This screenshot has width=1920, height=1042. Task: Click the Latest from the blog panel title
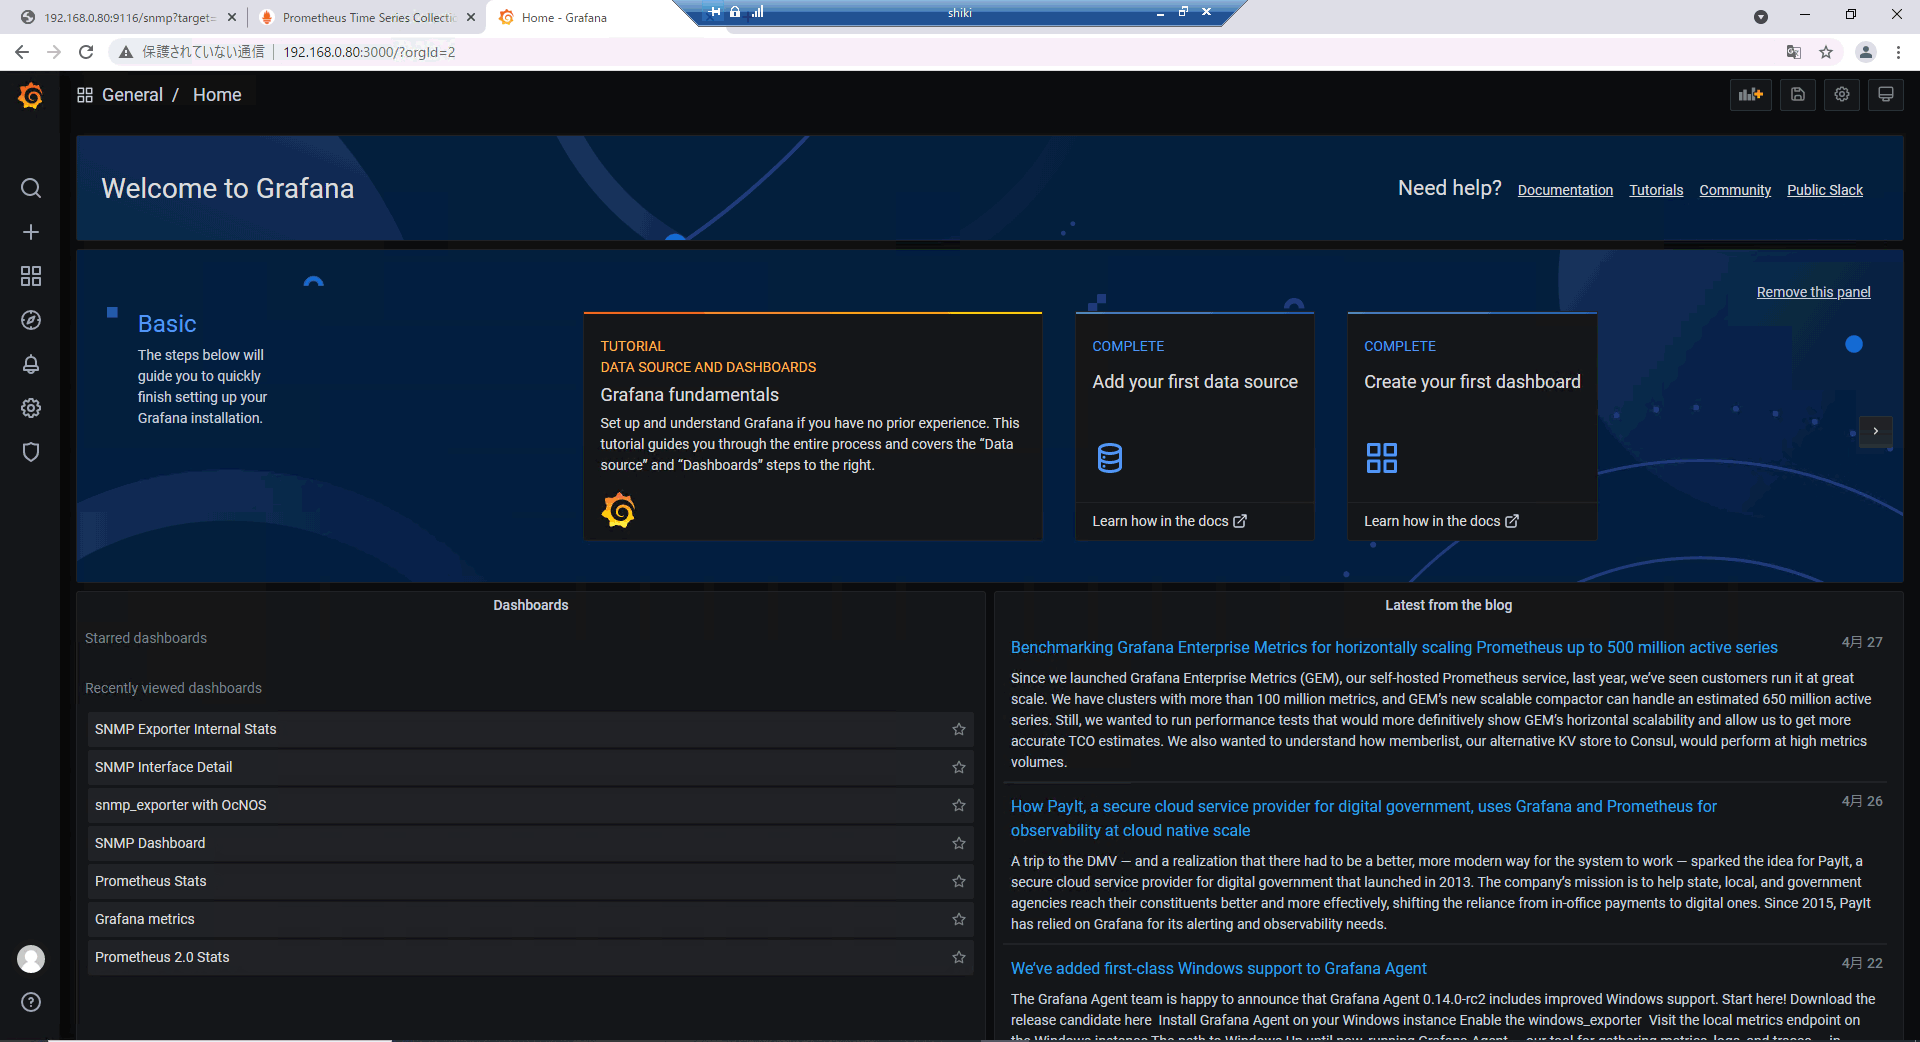click(1448, 605)
